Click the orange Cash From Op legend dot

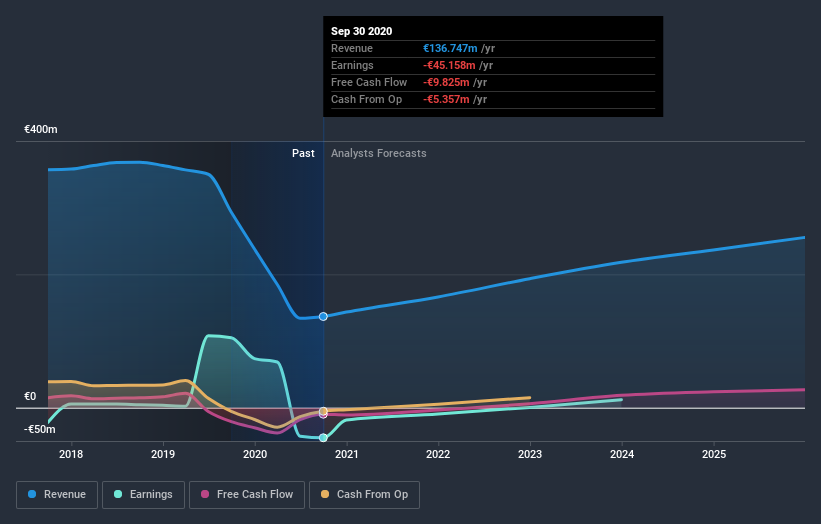point(325,494)
